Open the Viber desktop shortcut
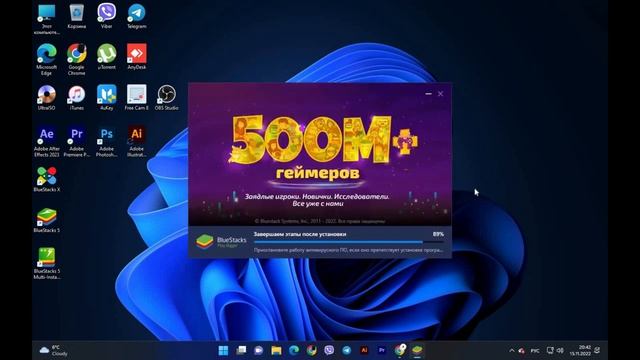 [x=107, y=16]
